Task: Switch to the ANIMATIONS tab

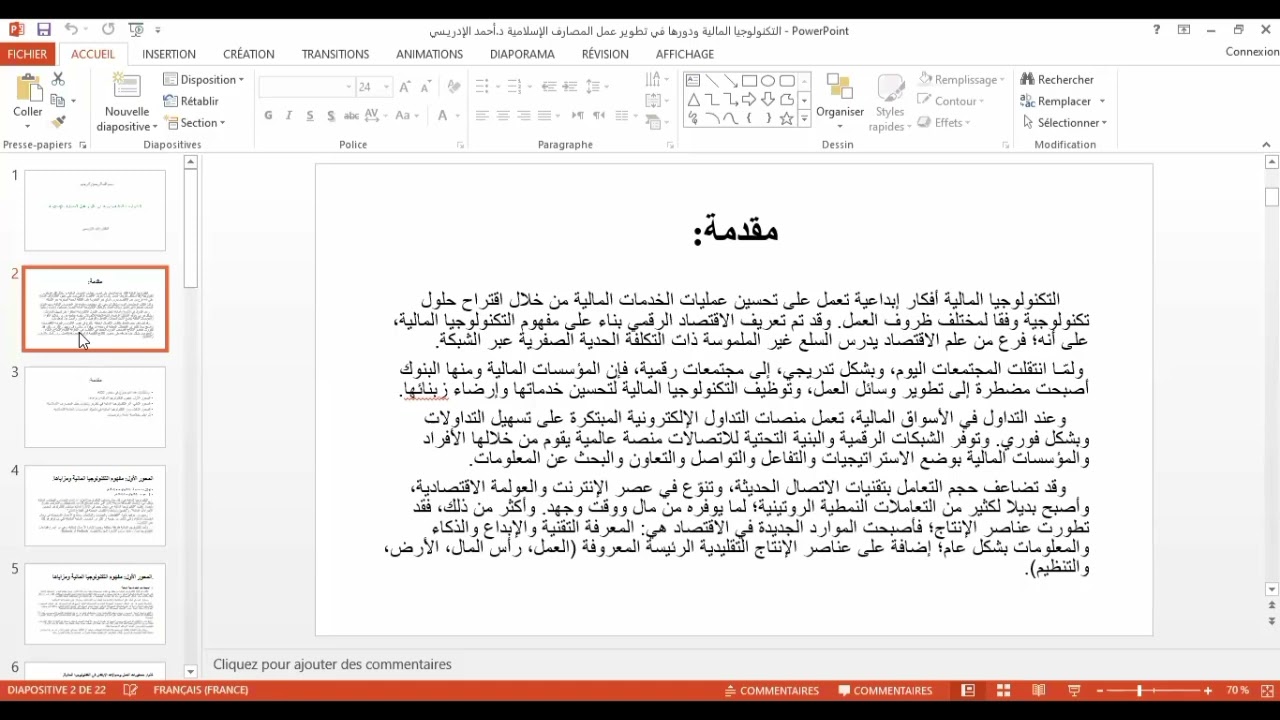Action: [x=429, y=54]
